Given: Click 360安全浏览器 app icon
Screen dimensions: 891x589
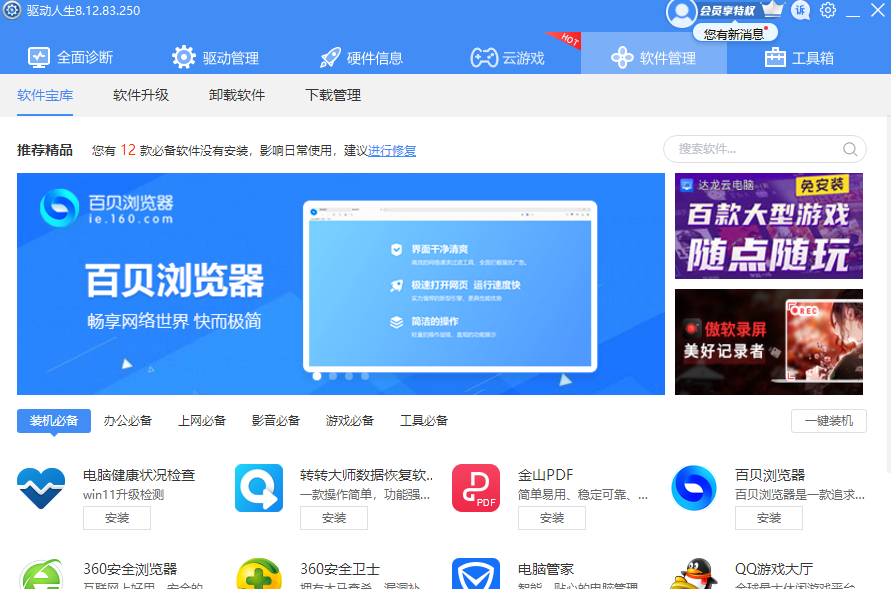Looking at the screenshot, I should tap(41, 574).
